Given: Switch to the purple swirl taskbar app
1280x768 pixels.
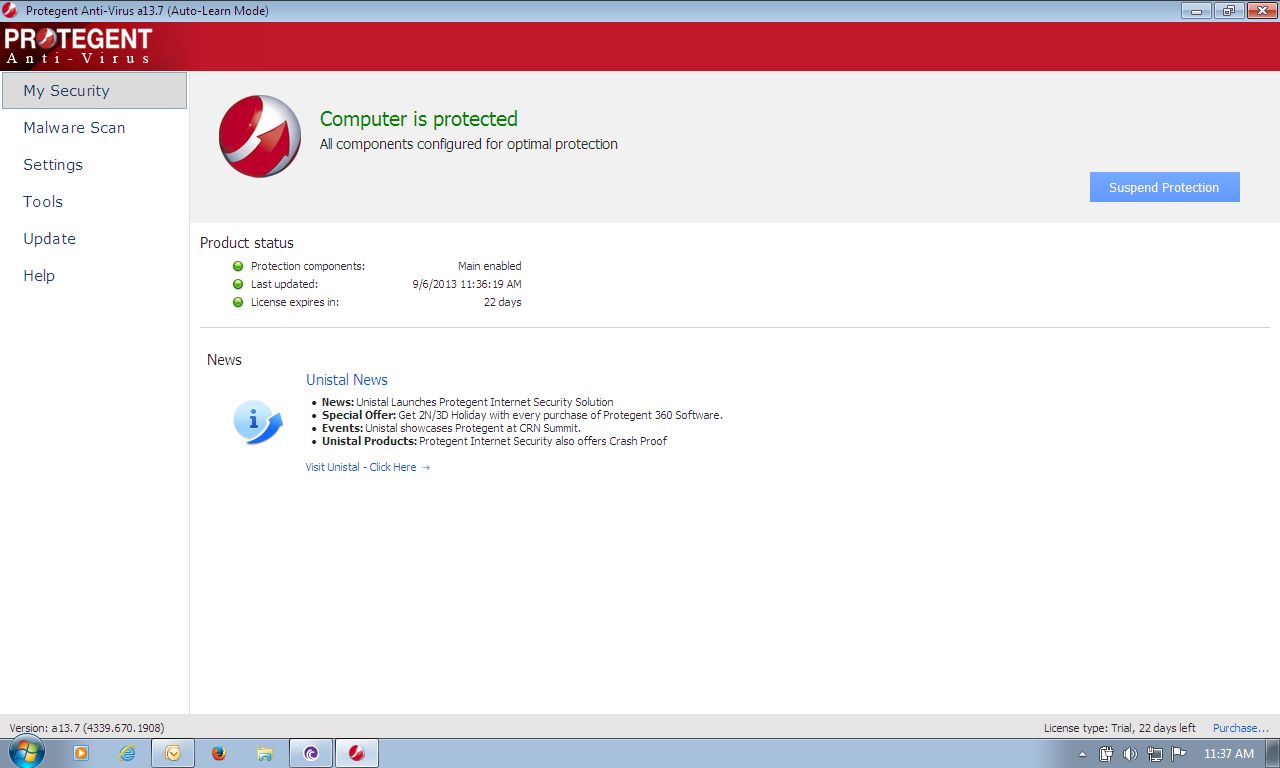Looking at the screenshot, I should (311, 753).
